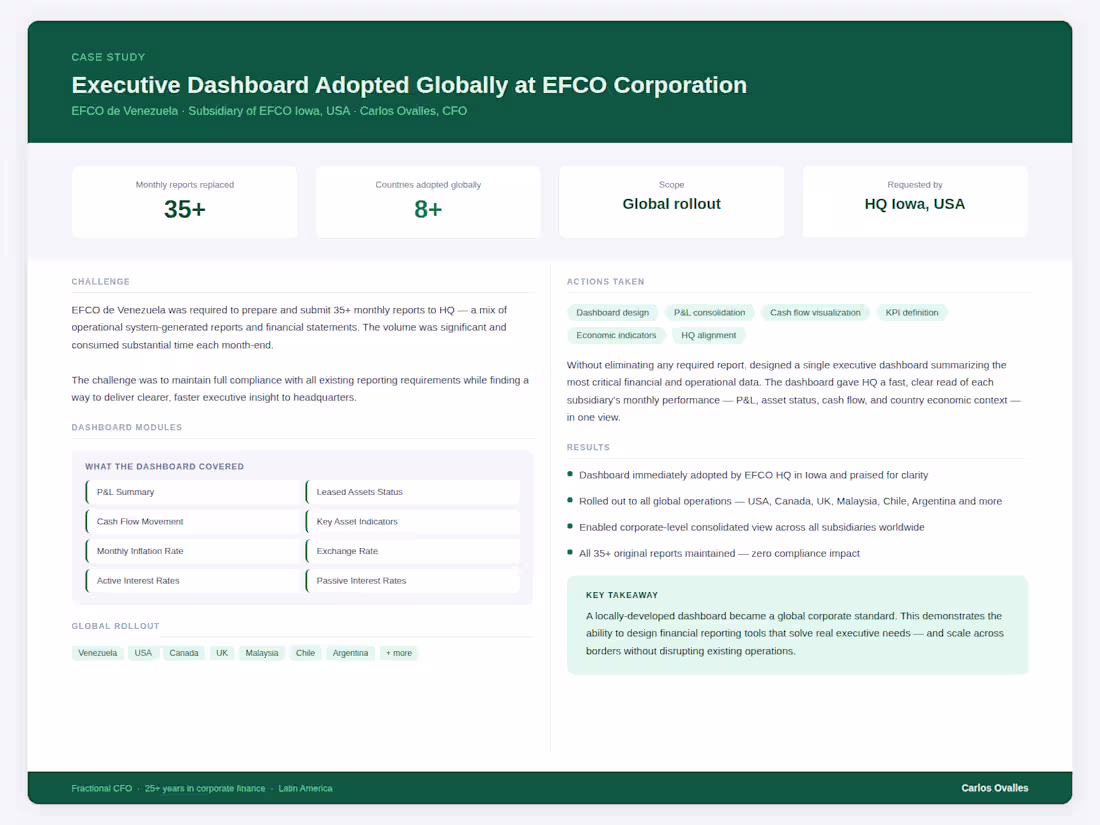Click the HQ alignment tag
Image resolution: width=1100 pixels, height=825 pixels.
click(x=708, y=335)
